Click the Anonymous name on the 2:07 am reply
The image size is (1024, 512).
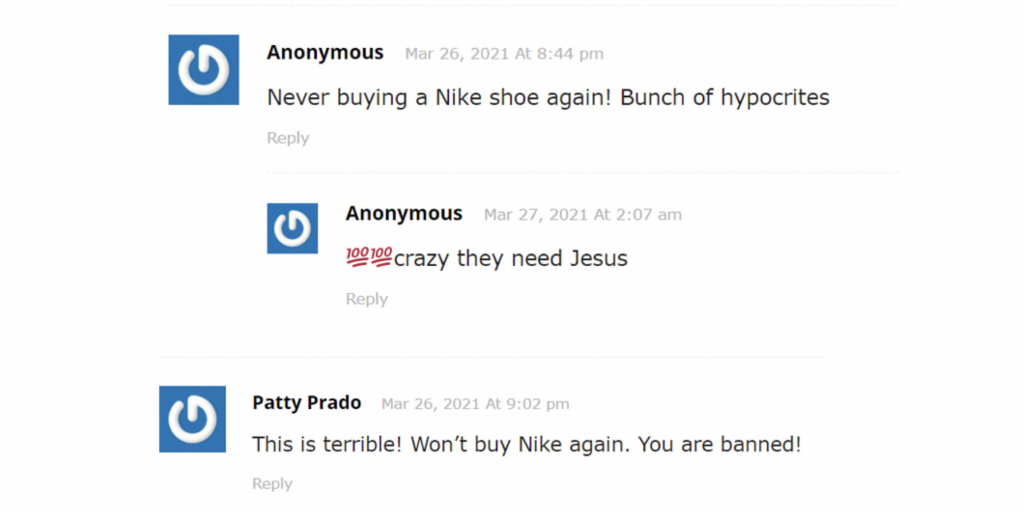[x=404, y=213]
